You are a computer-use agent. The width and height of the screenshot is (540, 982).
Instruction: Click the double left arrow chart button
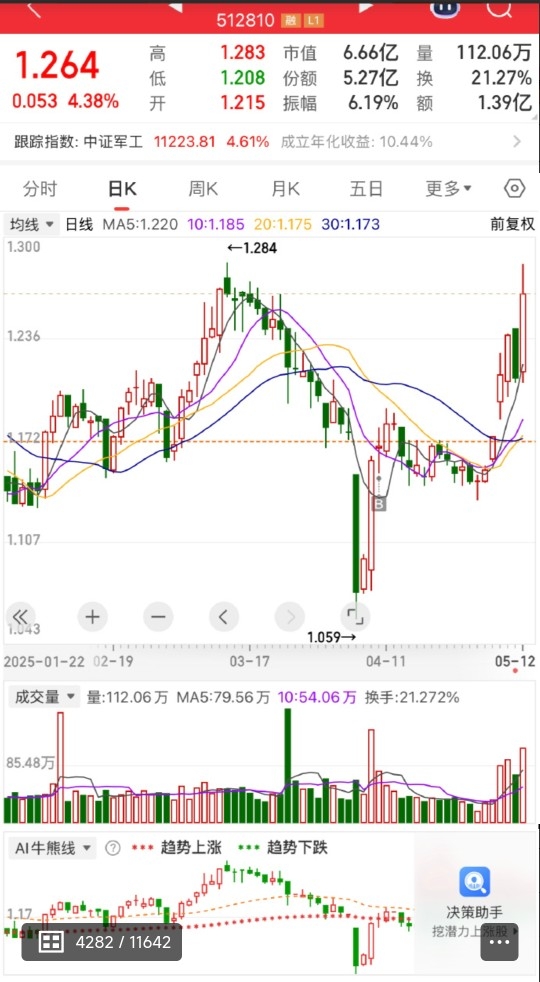(21, 616)
